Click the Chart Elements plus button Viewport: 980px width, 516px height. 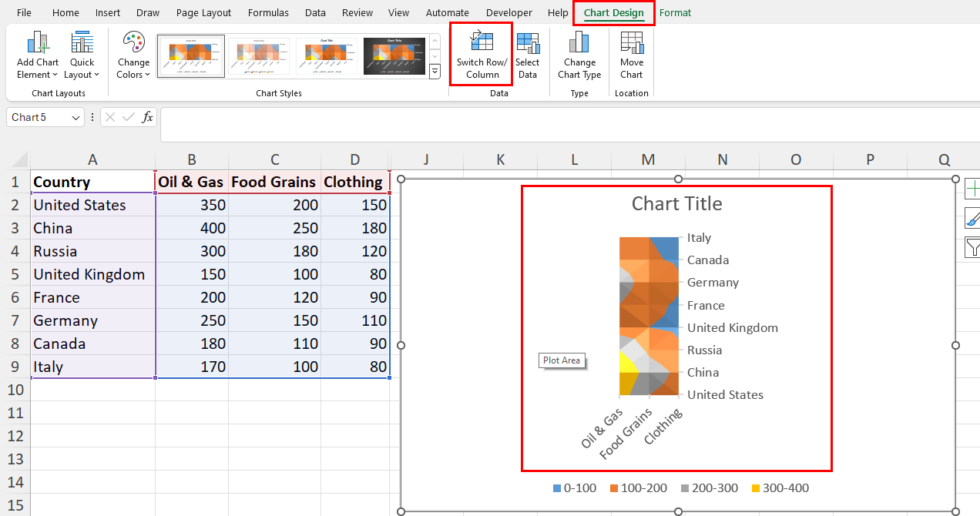(x=972, y=189)
